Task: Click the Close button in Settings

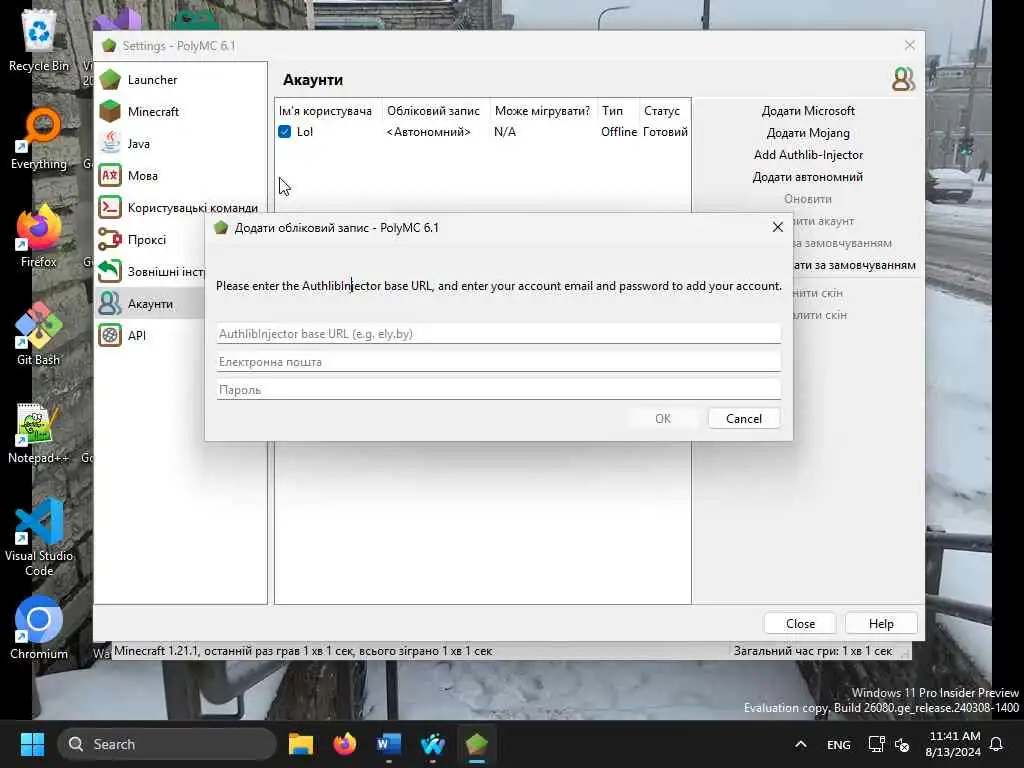Action: (800, 624)
